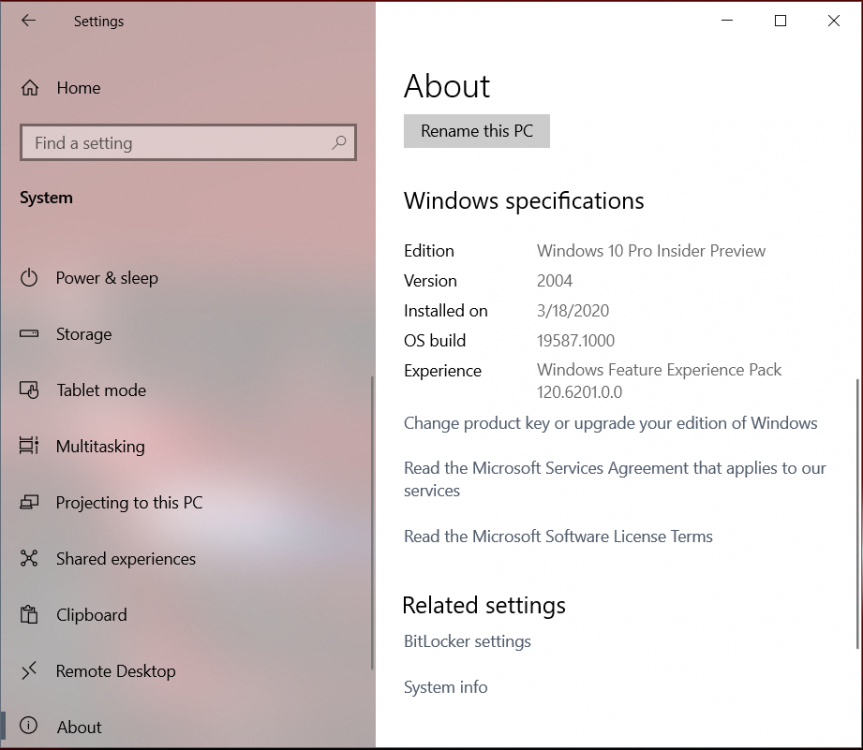Open Microsoft Software License Terms link

(x=558, y=536)
